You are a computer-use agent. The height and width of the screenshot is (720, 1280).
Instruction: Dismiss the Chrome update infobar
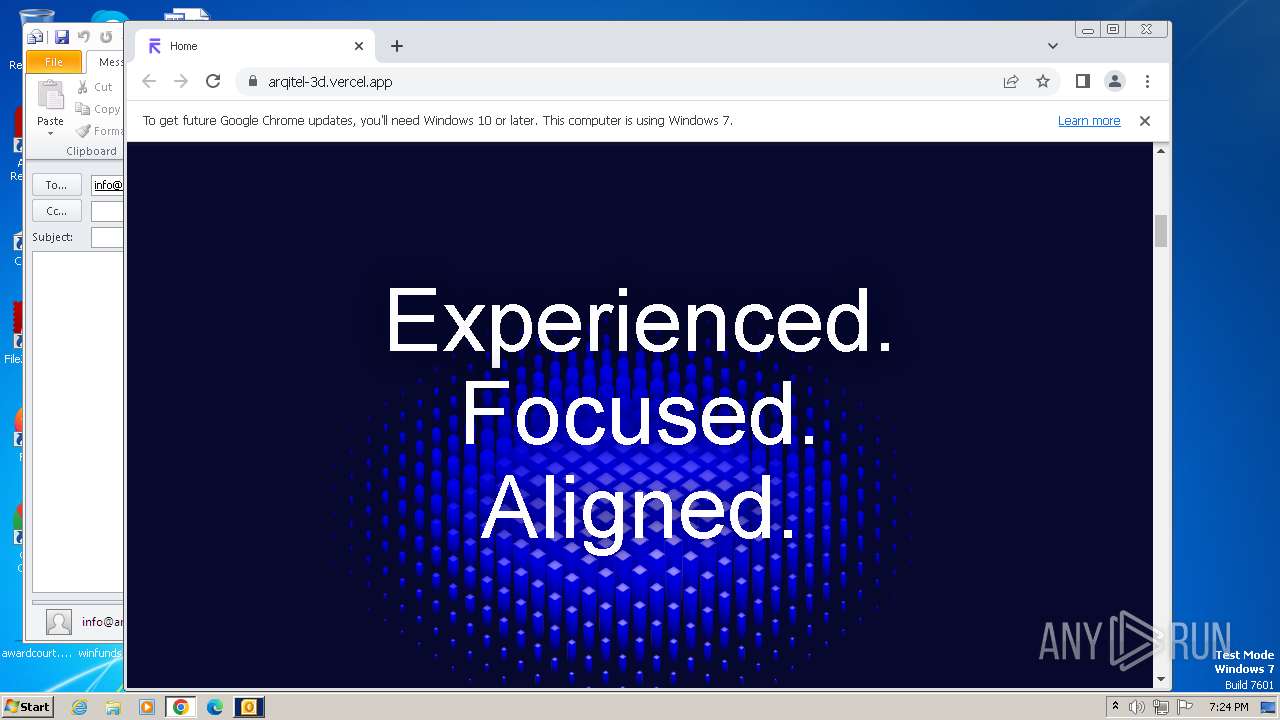(1145, 121)
